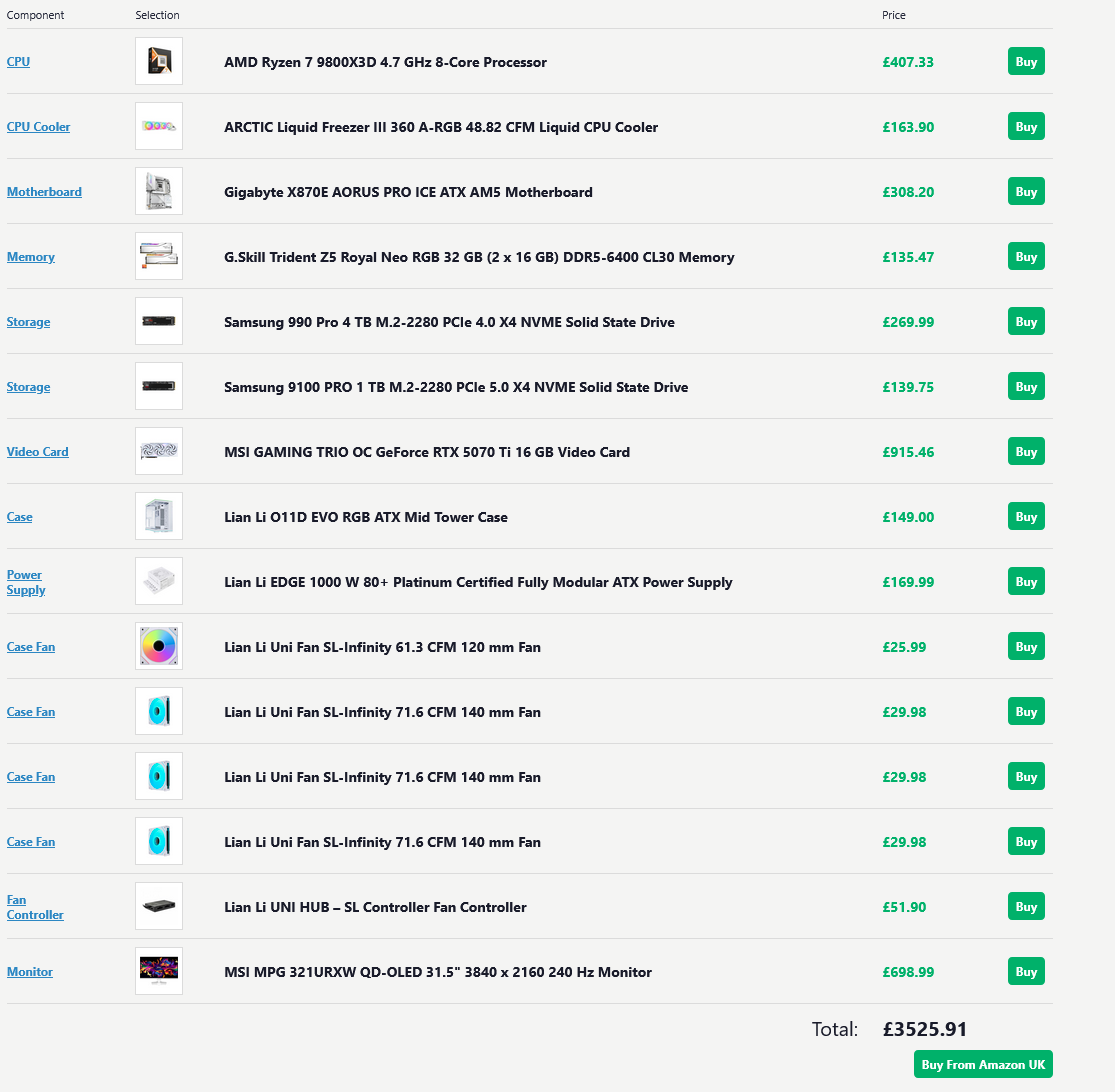Click MSI RTX 5070 Ti video card thumbnail
The width and height of the screenshot is (1115, 1092).
click(159, 451)
